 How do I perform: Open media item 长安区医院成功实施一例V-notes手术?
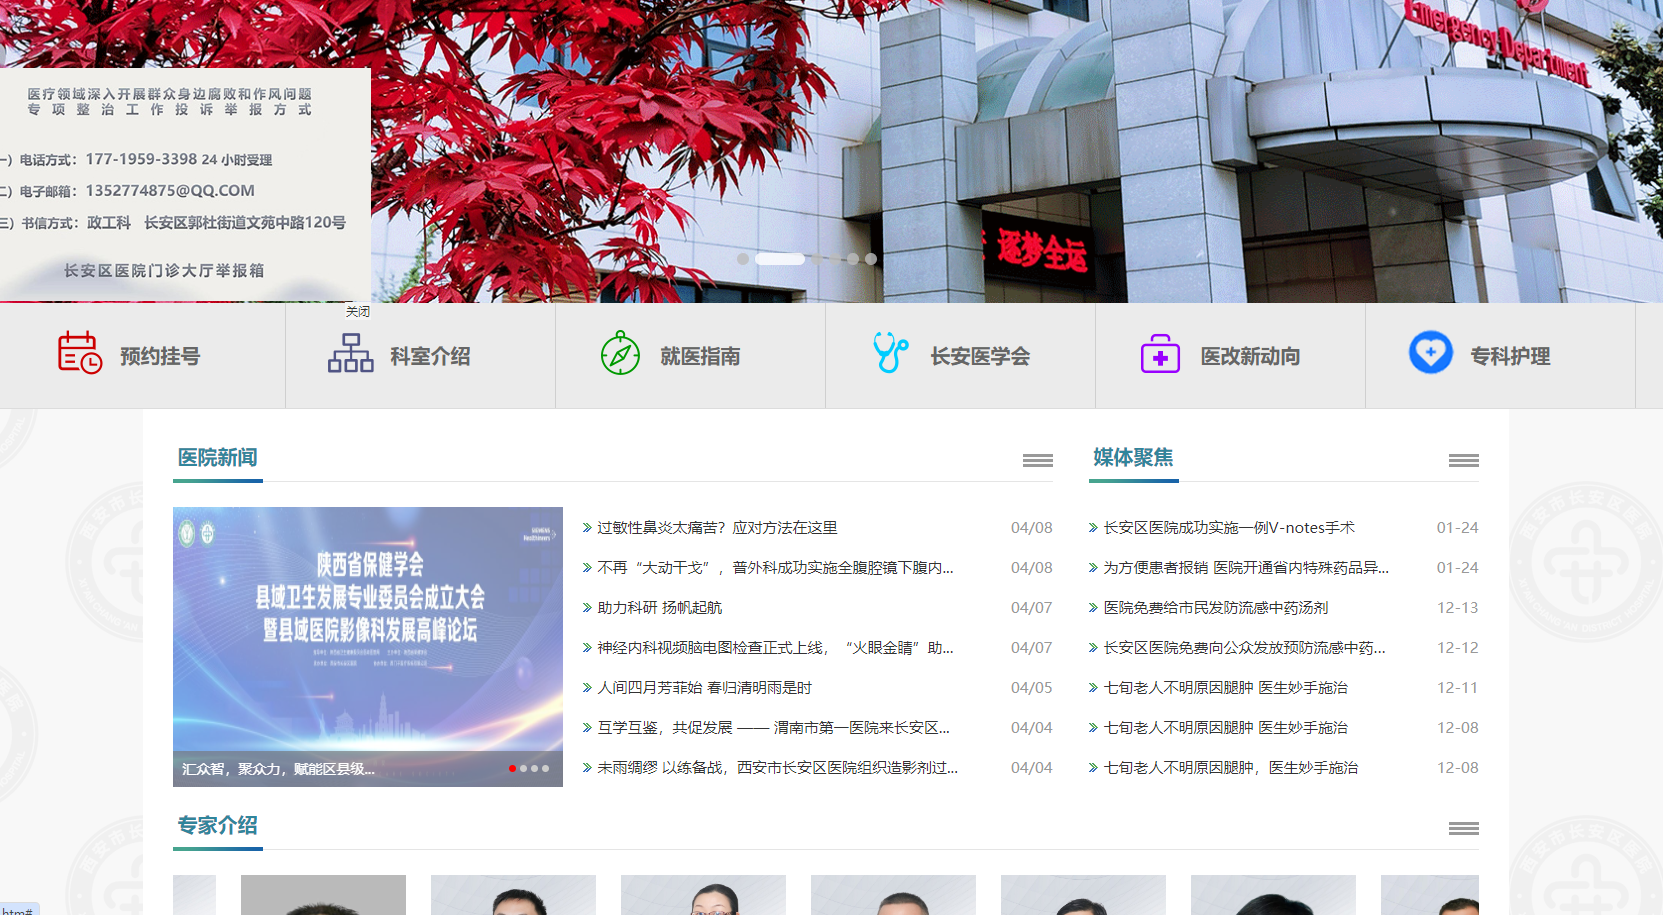tap(1229, 527)
